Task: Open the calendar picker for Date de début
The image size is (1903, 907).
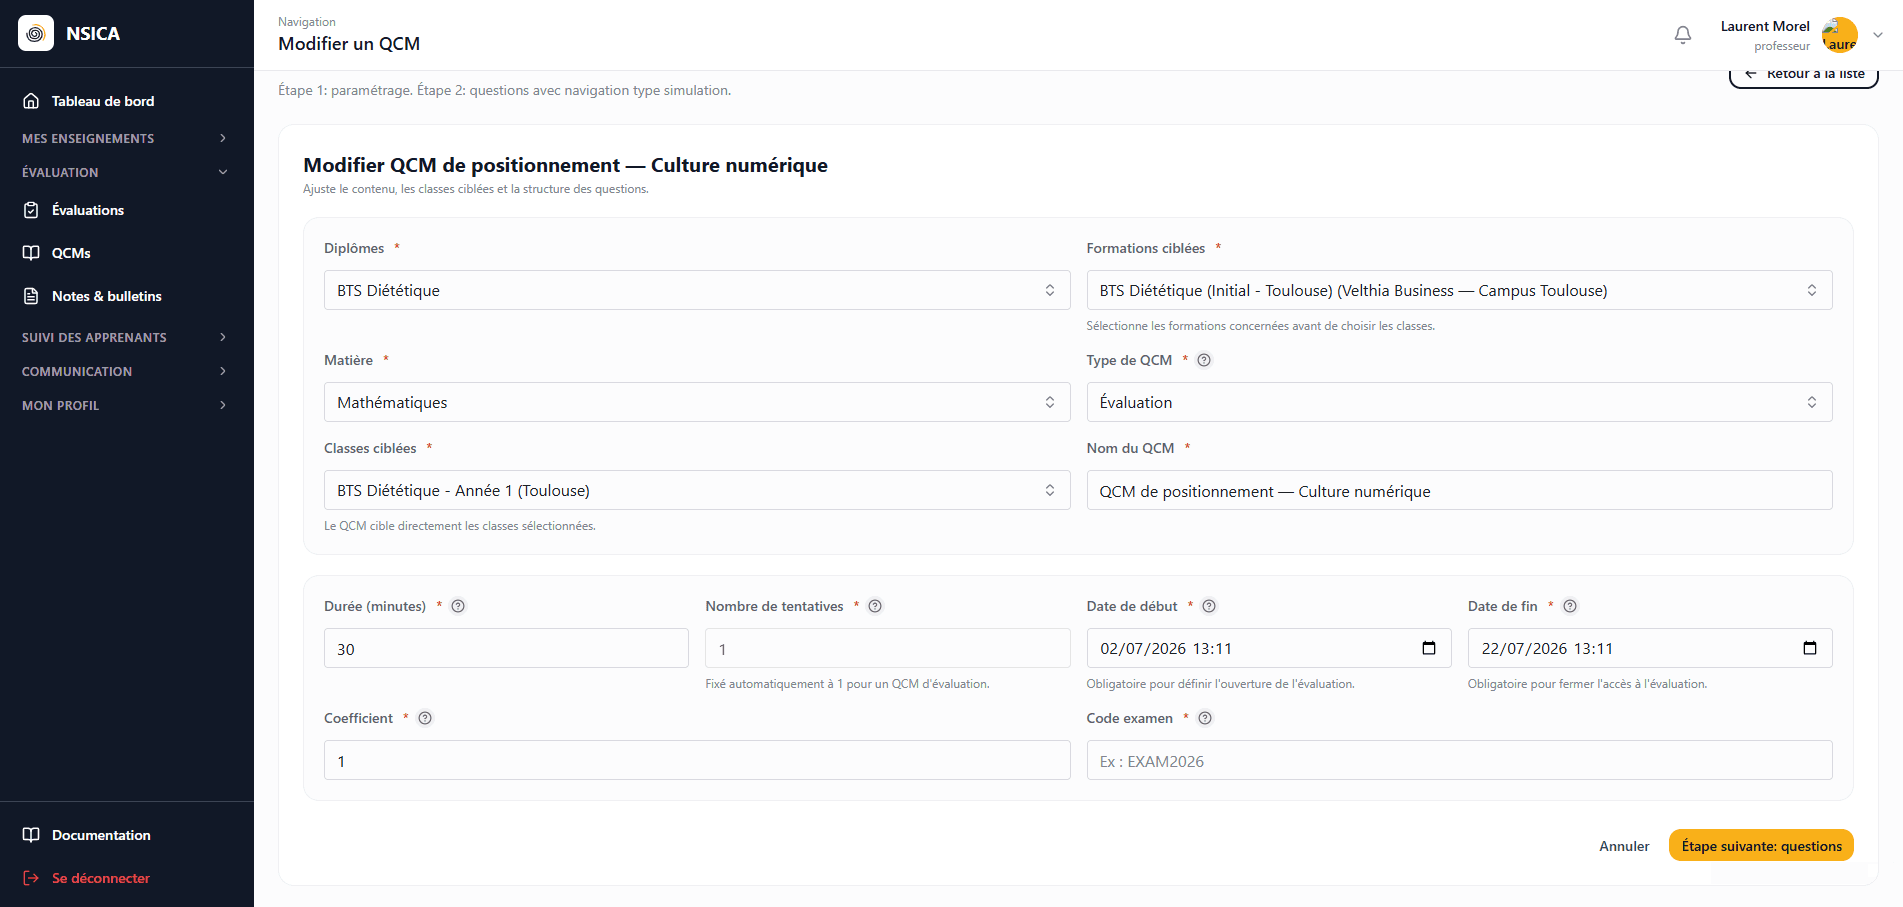Action: tap(1429, 648)
